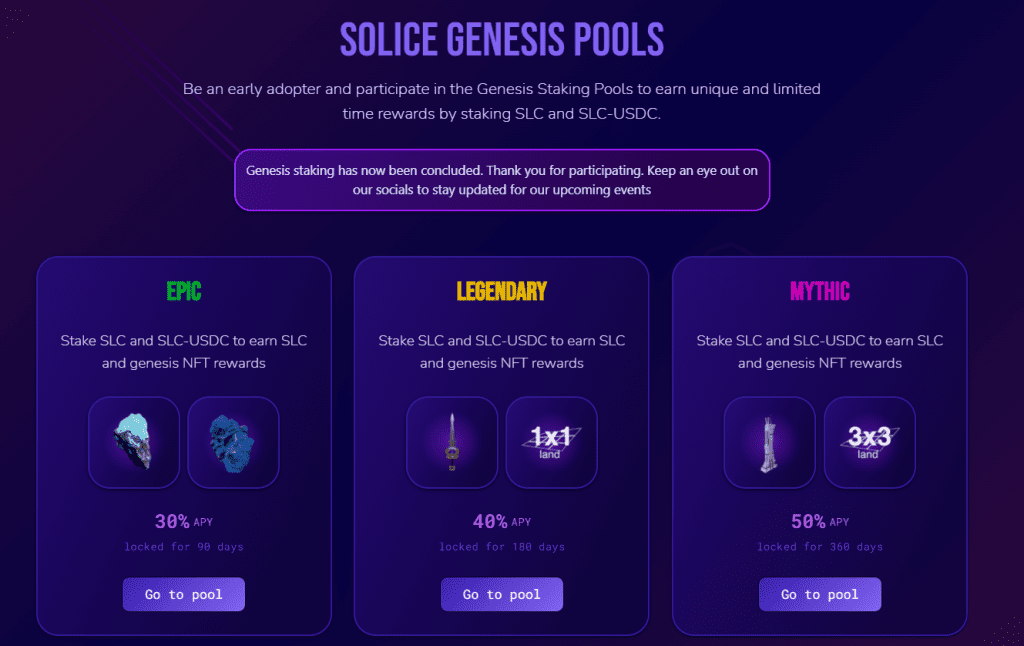1024x646 pixels.
Task: Click the genesis staking concluded notice banner
Action: click(502, 180)
